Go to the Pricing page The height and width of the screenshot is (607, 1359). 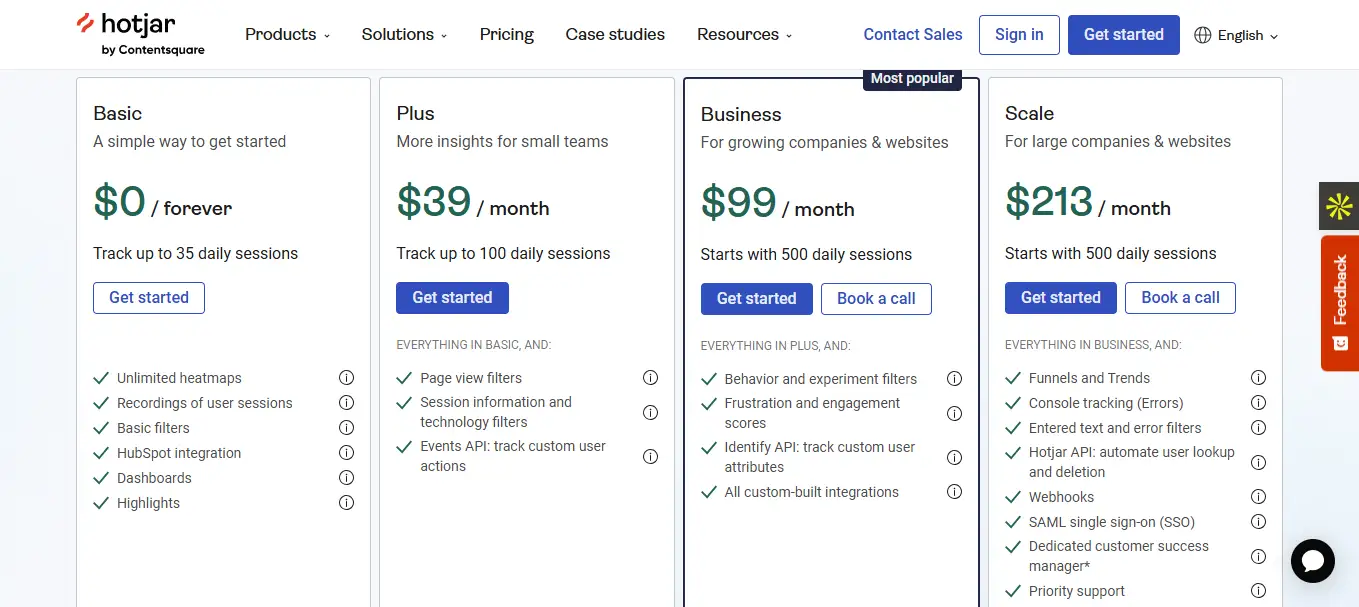[x=507, y=34]
